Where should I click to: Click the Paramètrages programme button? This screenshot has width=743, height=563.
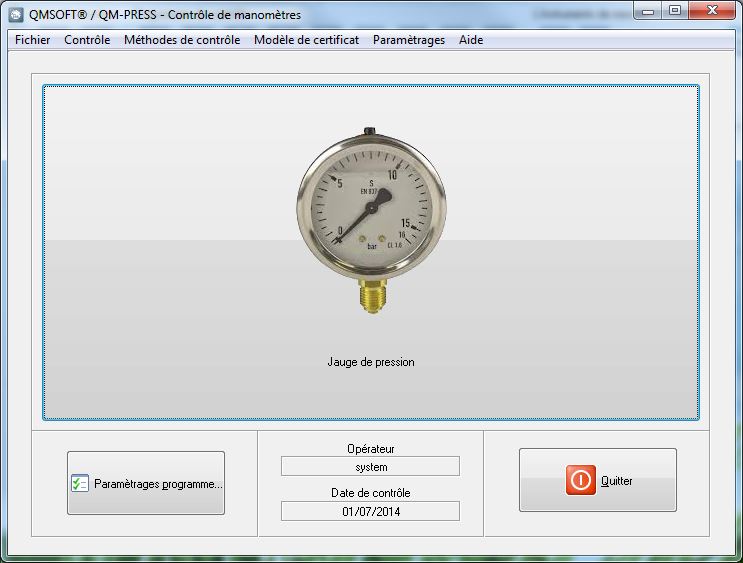146,483
